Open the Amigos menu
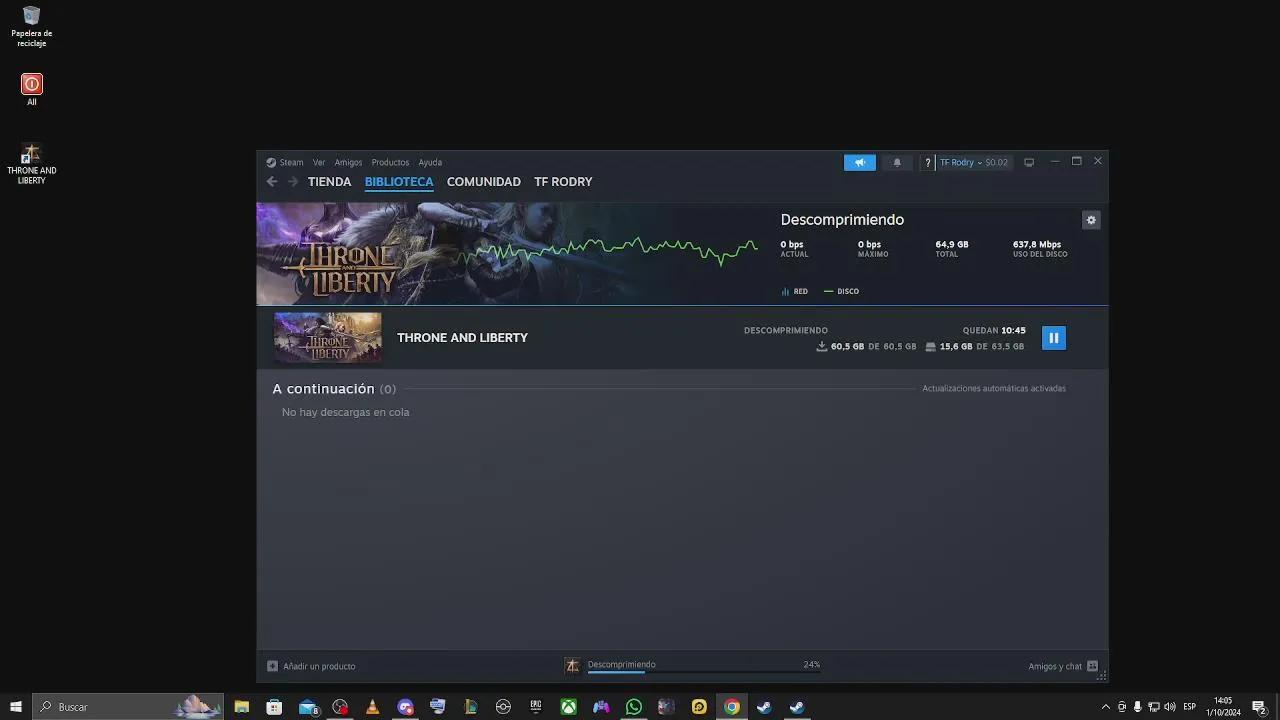The width and height of the screenshot is (1280, 720). point(348,162)
